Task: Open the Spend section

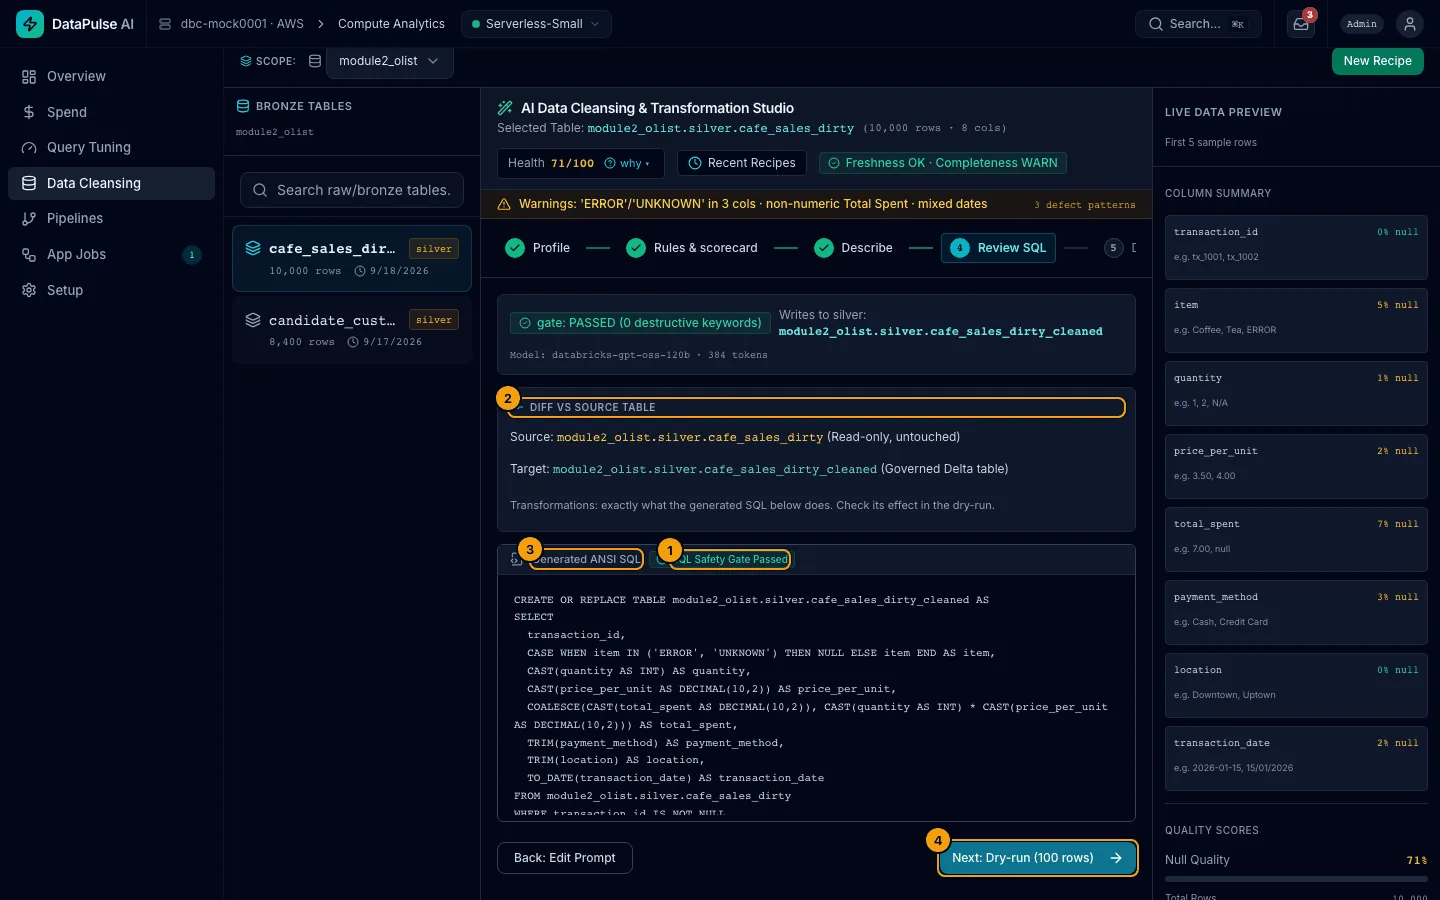Action: click(111, 112)
